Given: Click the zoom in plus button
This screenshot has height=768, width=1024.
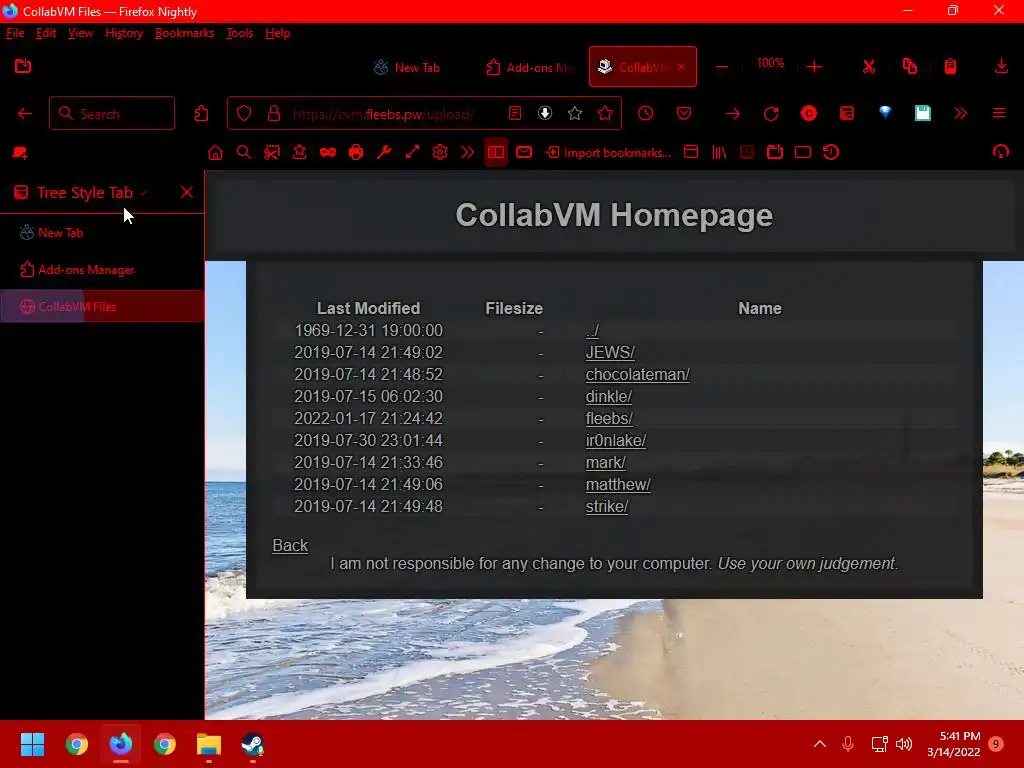Looking at the screenshot, I should (x=814, y=67).
